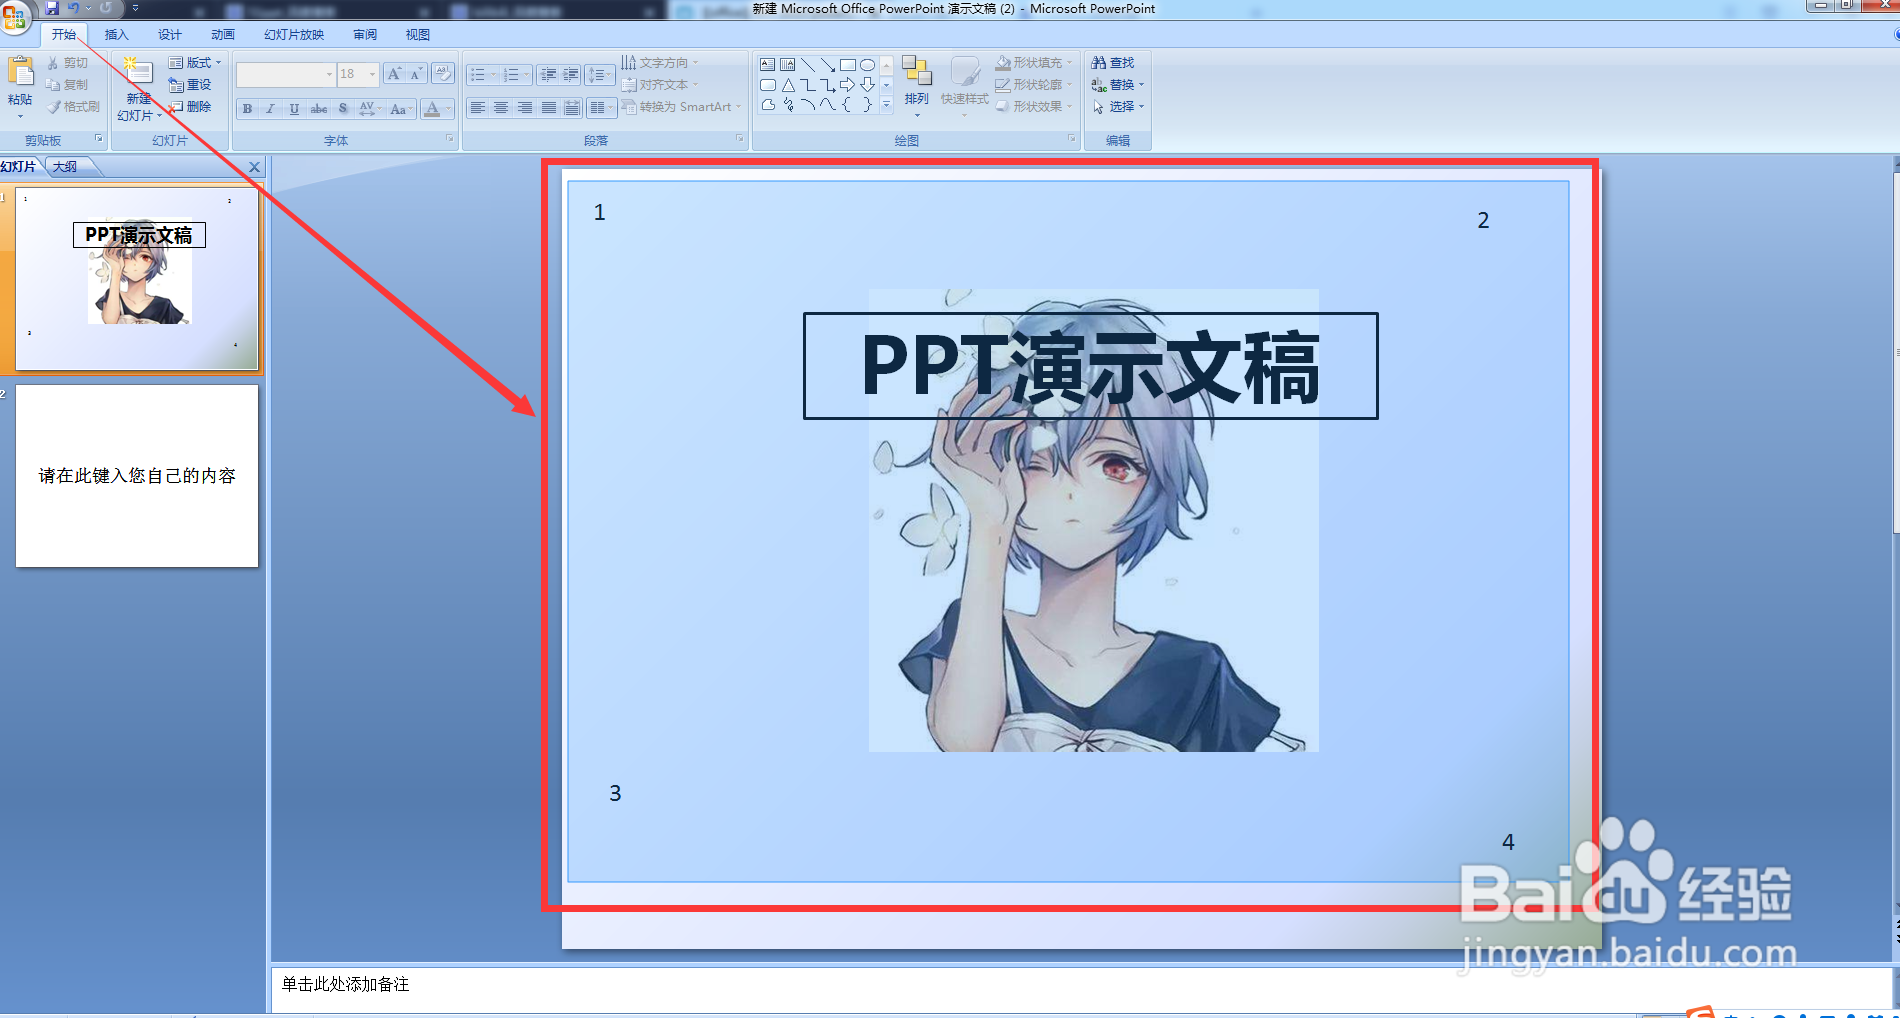This screenshot has width=1900, height=1018.
Task: Click the decrease indent level icon
Action: pos(548,75)
